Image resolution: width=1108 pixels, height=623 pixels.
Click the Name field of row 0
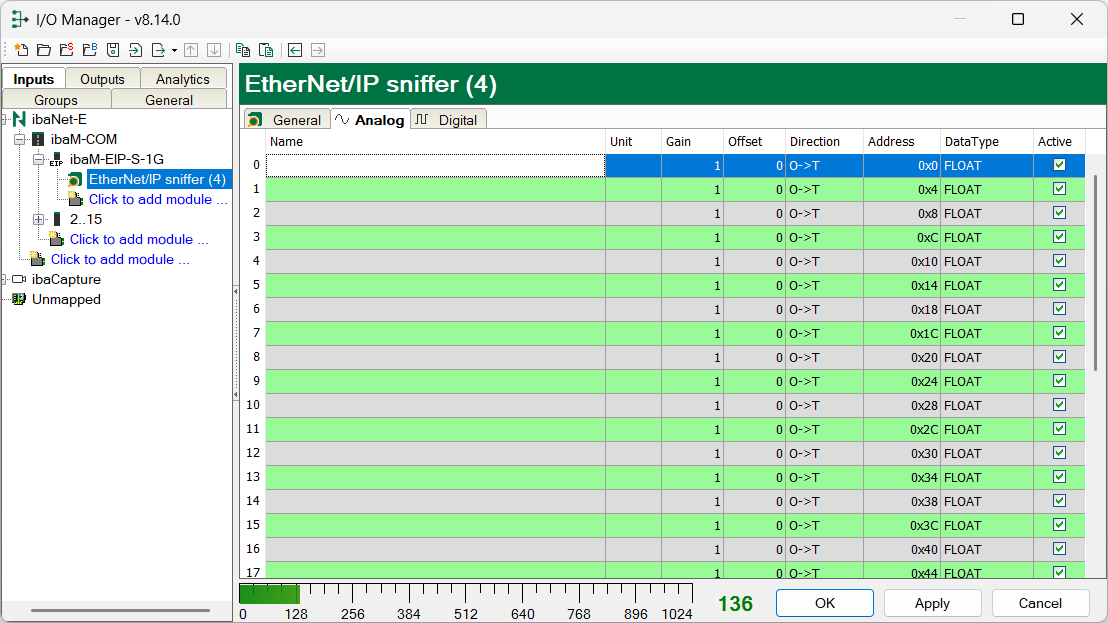[435, 165]
